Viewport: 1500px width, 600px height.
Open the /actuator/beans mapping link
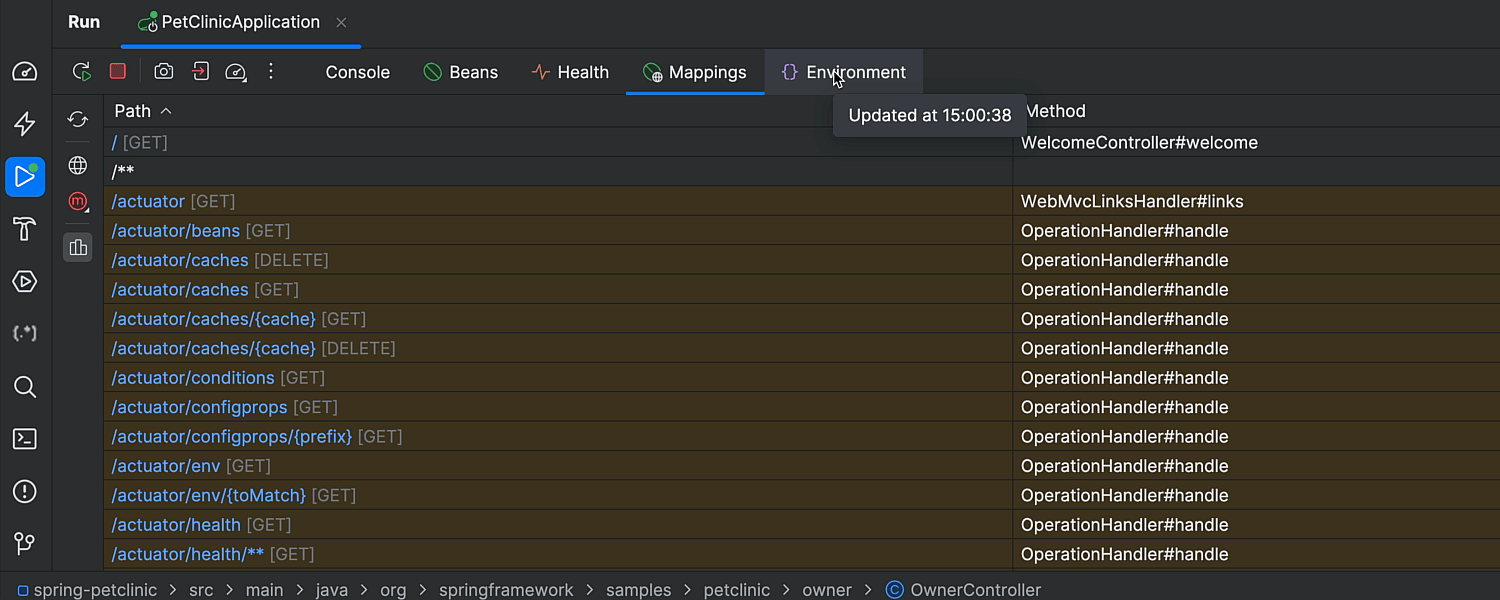pyautogui.click(x=176, y=231)
